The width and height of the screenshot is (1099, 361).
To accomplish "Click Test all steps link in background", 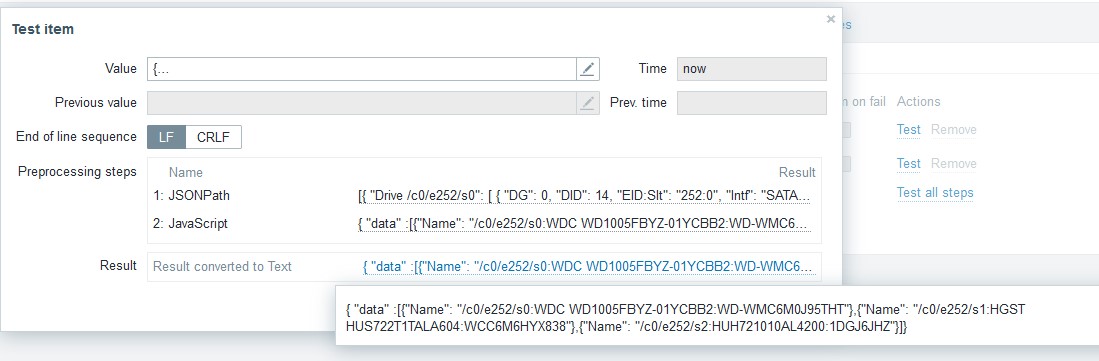I will pos(935,192).
